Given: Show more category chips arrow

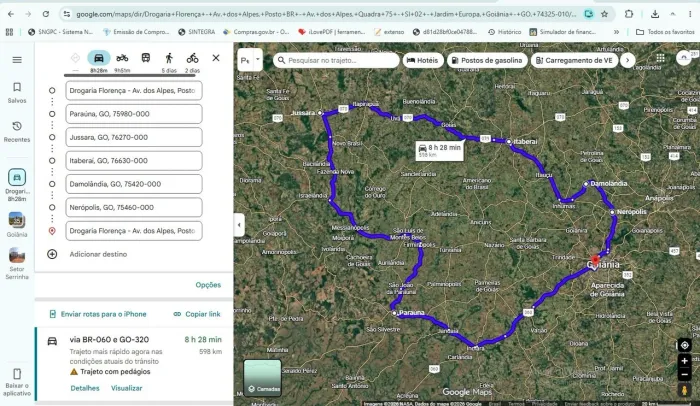Looking at the screenshot, I should coord(627,60).
